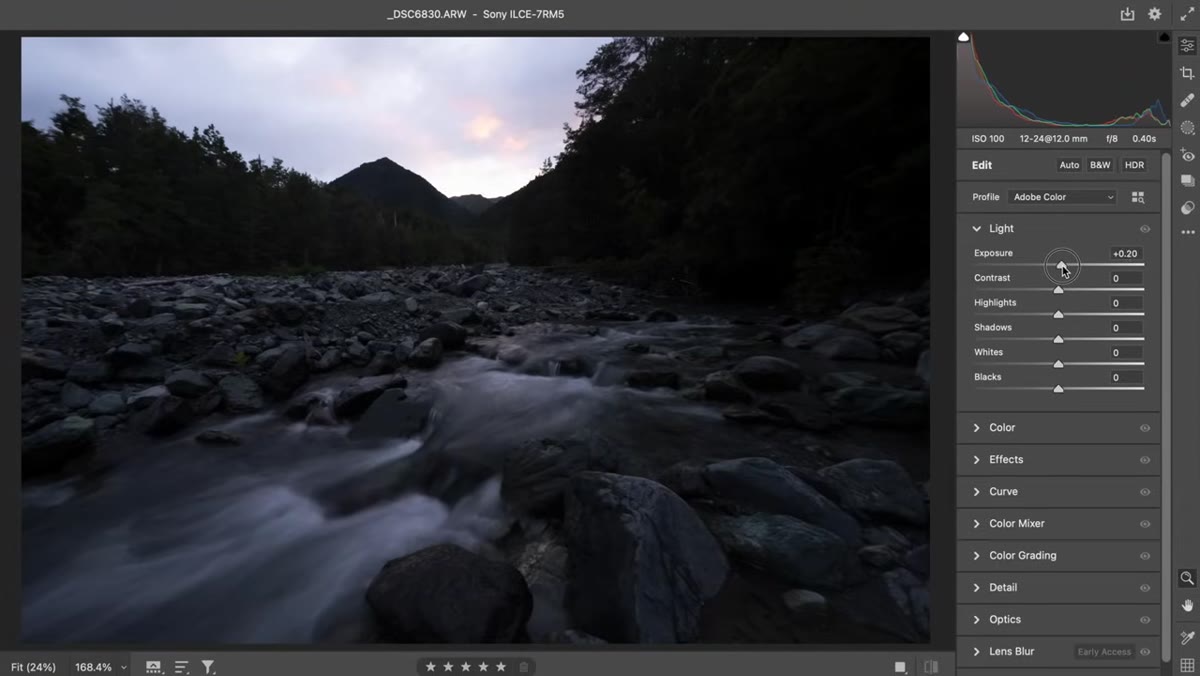Toggle visibility of Color panel edits
Image resolution: width=1200 pixels, height=676 pixels.
(x=1145, y=428)
